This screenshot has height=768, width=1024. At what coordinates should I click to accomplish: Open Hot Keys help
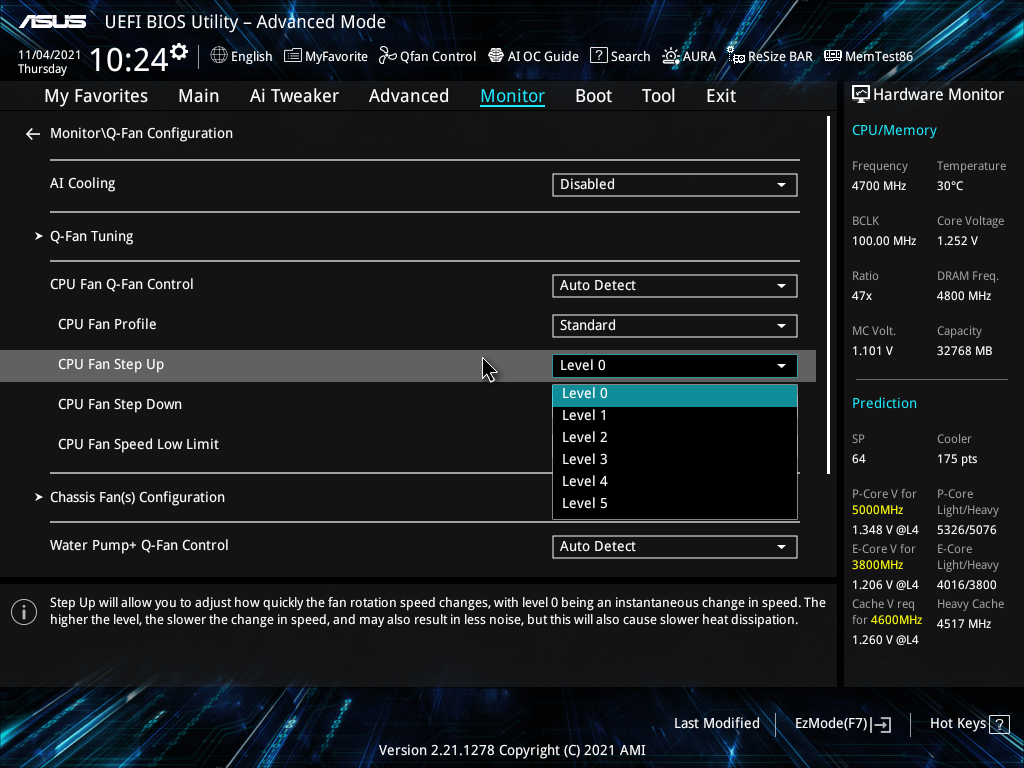970,724
